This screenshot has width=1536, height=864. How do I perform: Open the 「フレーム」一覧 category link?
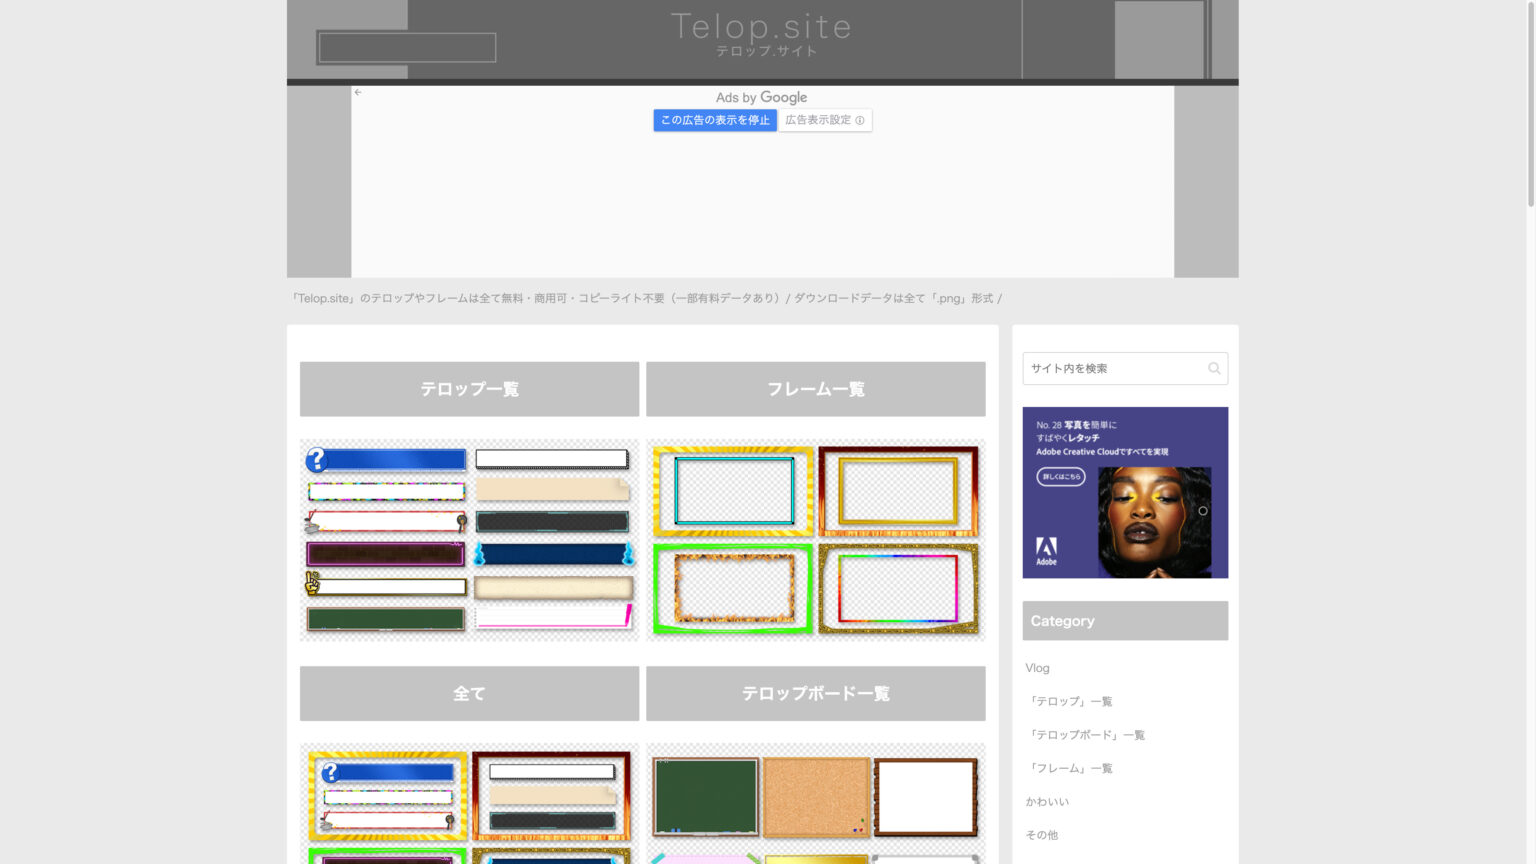[1070, 769]
